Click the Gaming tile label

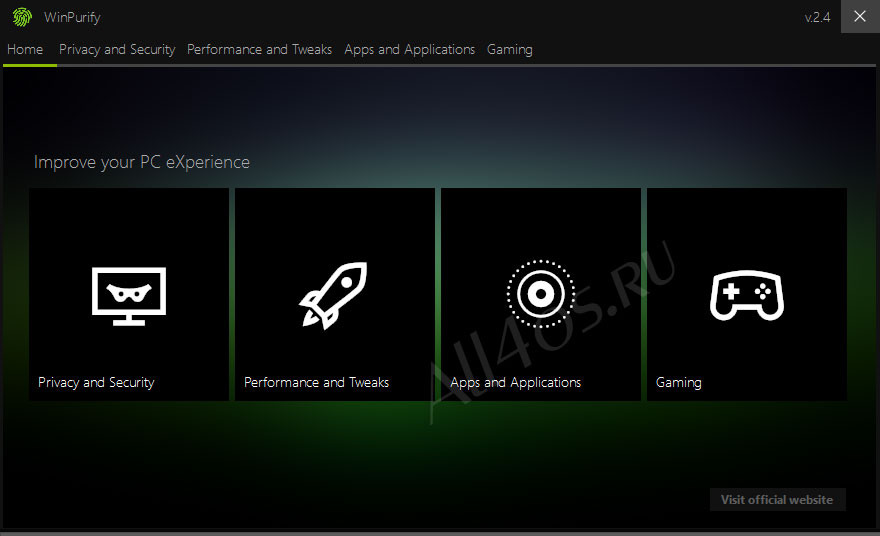(x=679, y=382)
